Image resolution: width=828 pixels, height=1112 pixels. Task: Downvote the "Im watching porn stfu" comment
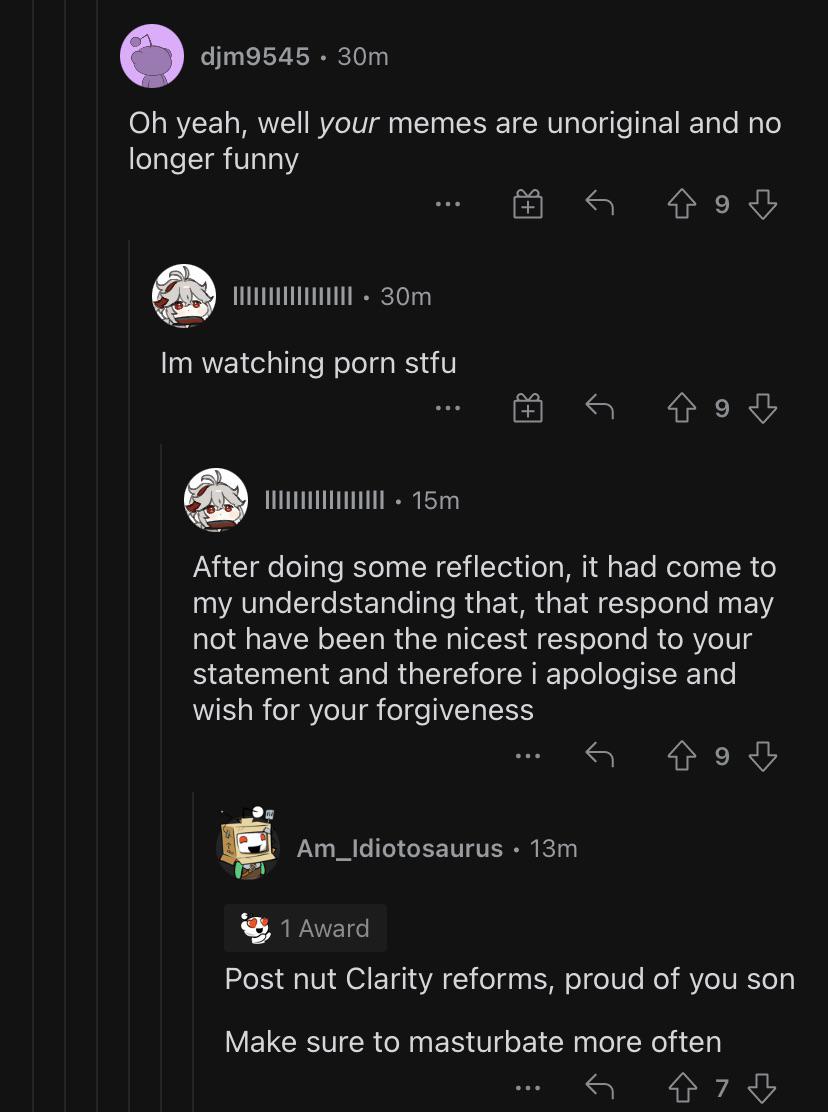pos(763,407)
